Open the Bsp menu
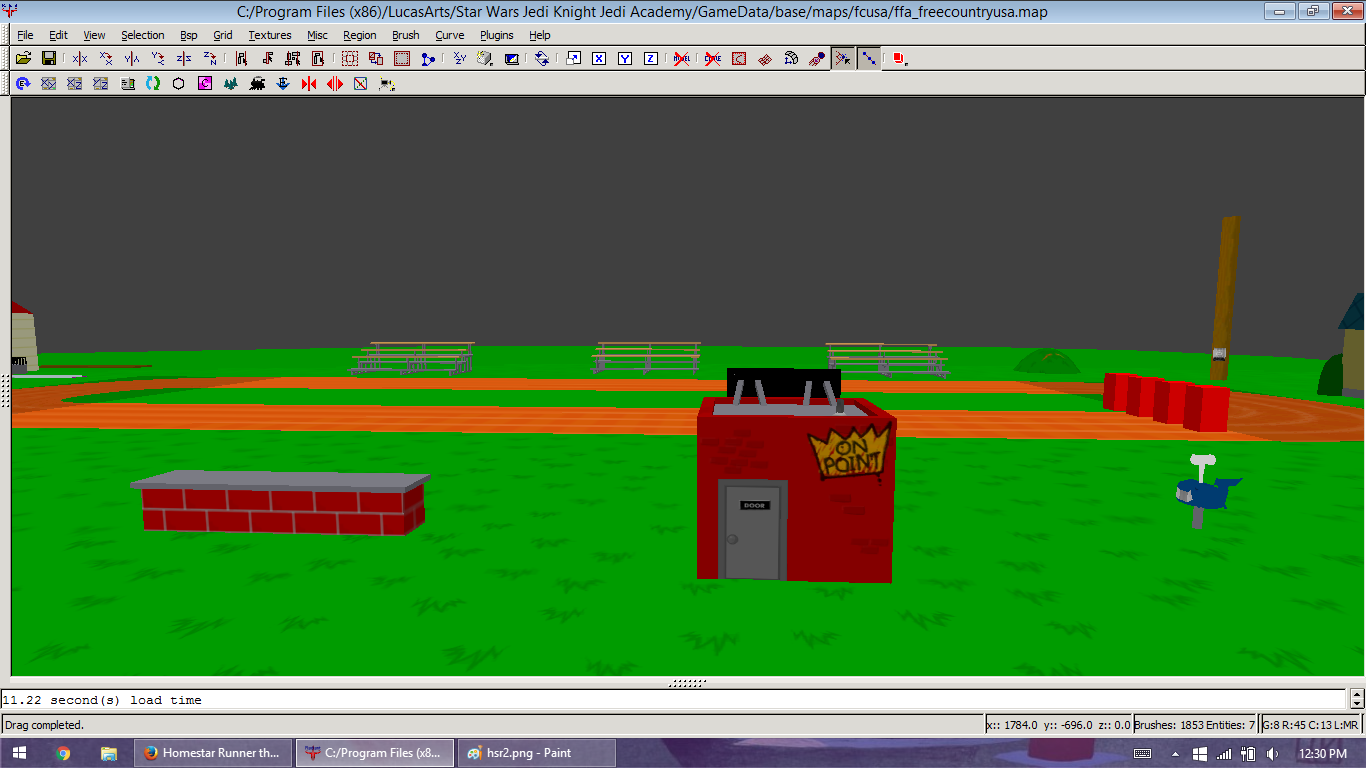 [x=189, y=35]
